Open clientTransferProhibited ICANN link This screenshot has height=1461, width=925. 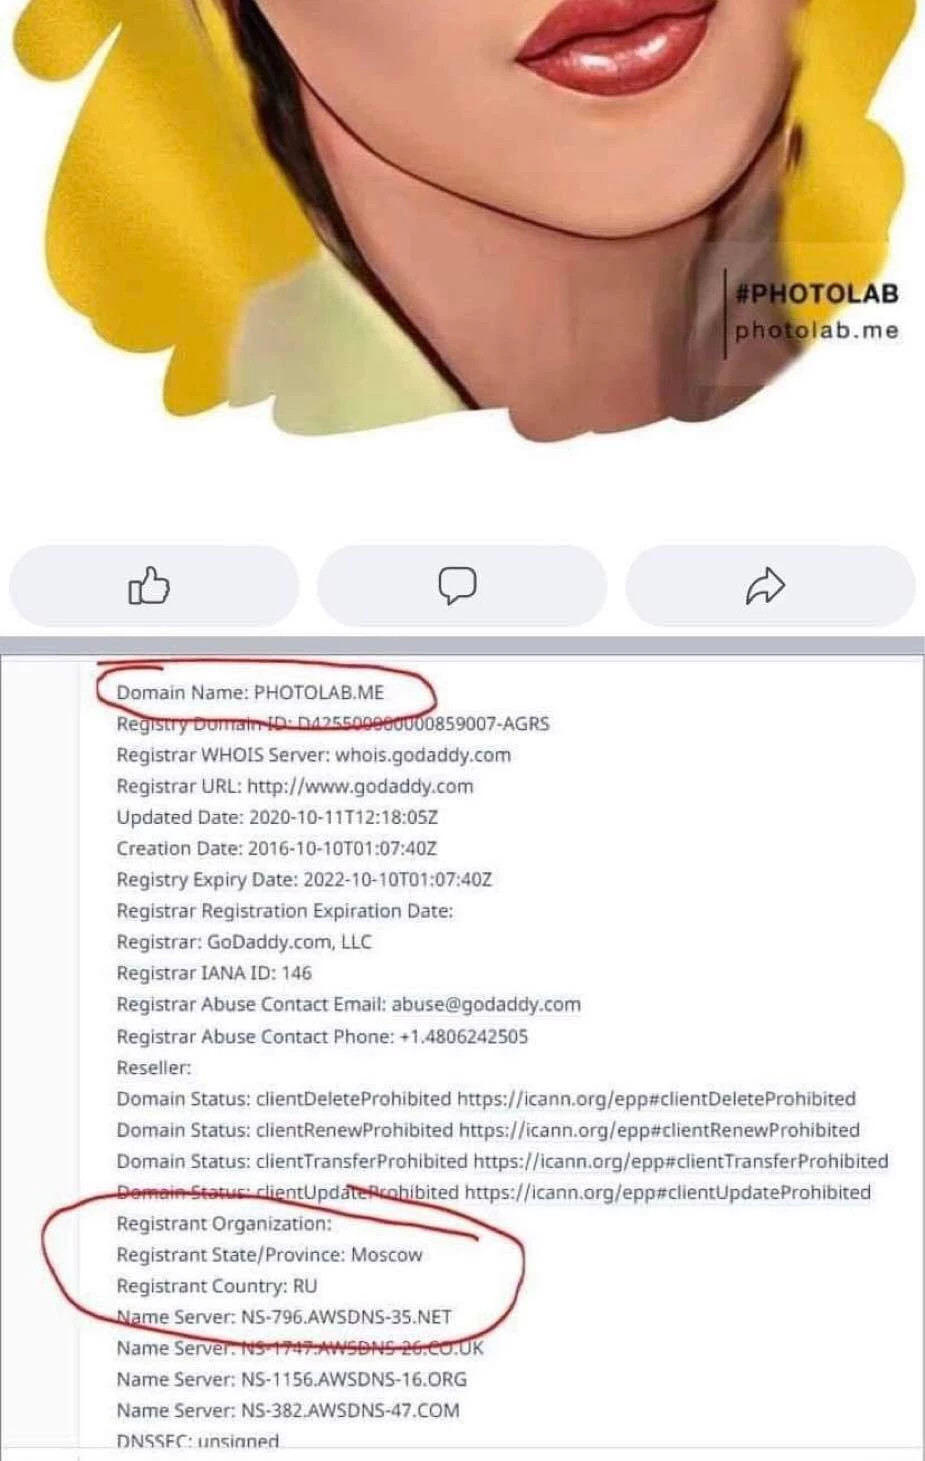(x=681, y=1161)
